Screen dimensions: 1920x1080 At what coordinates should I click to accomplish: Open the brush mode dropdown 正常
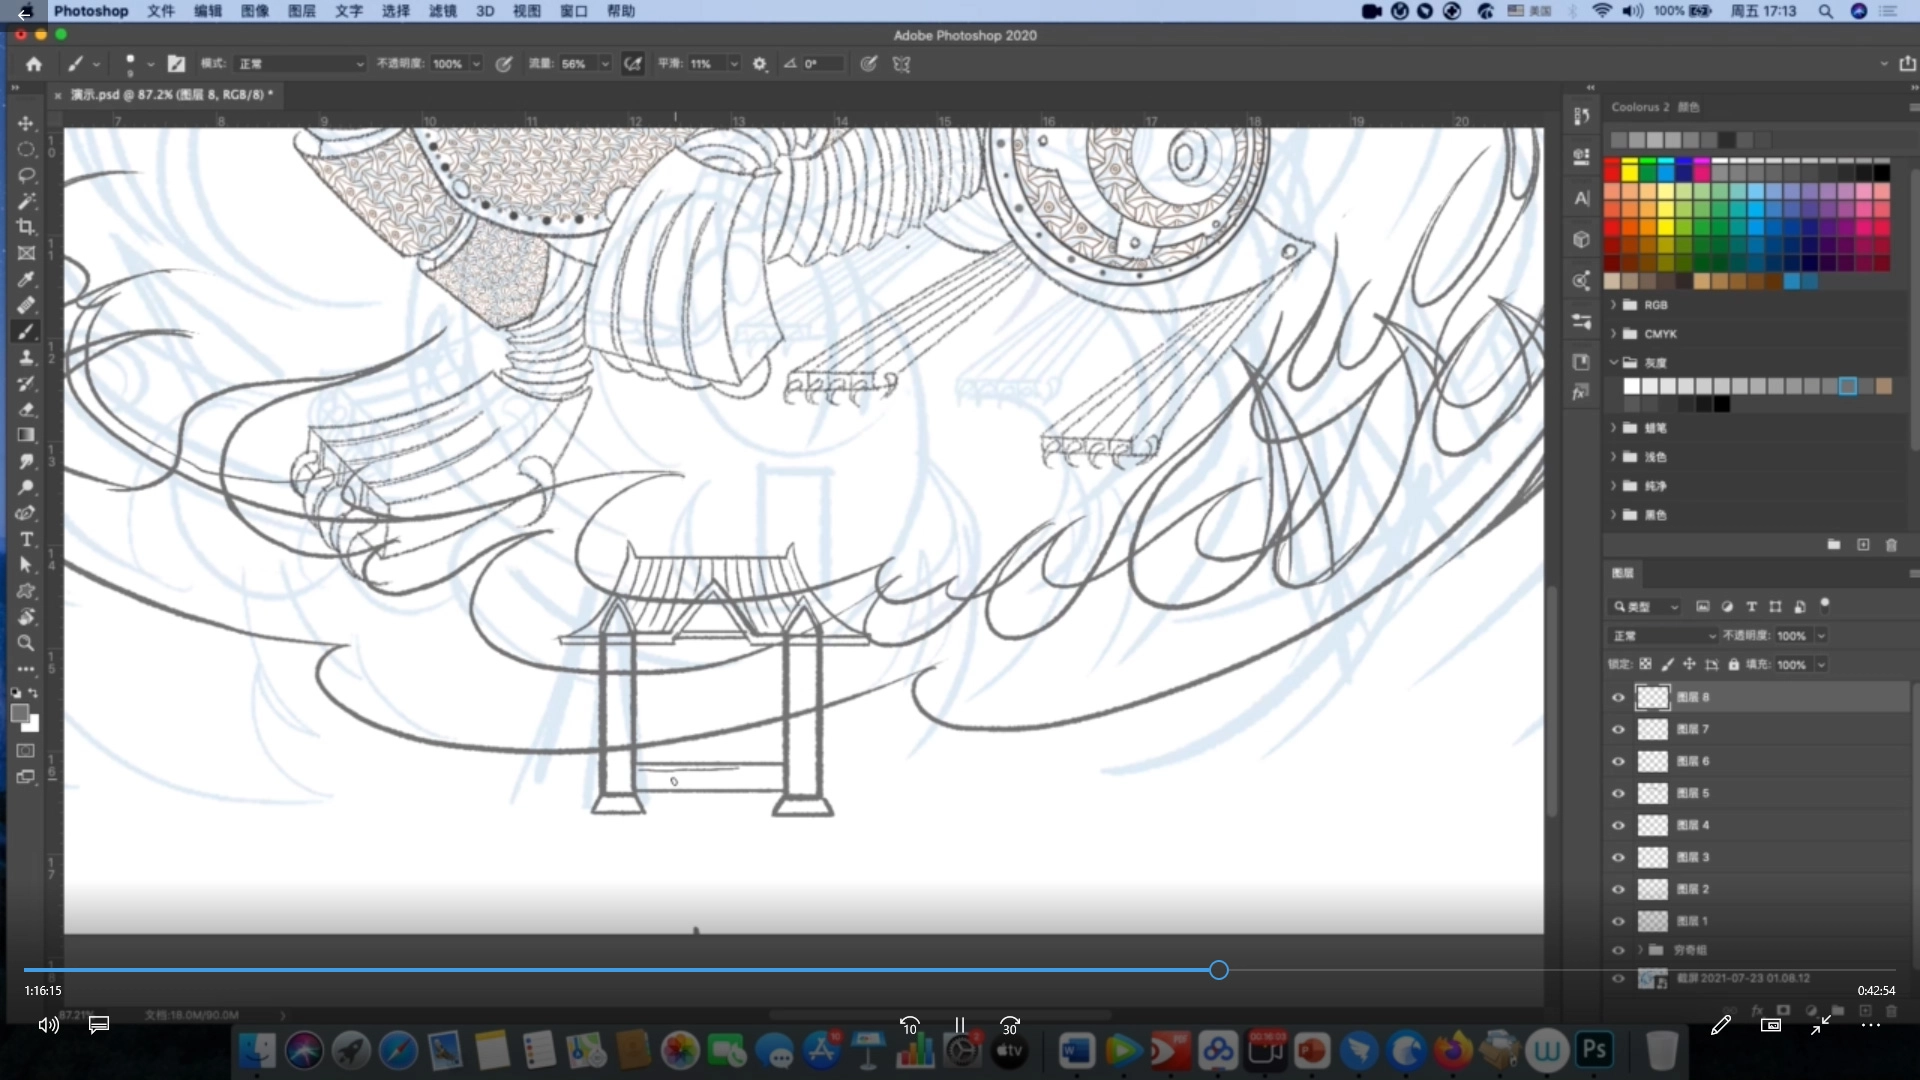[x=301, y=64]
